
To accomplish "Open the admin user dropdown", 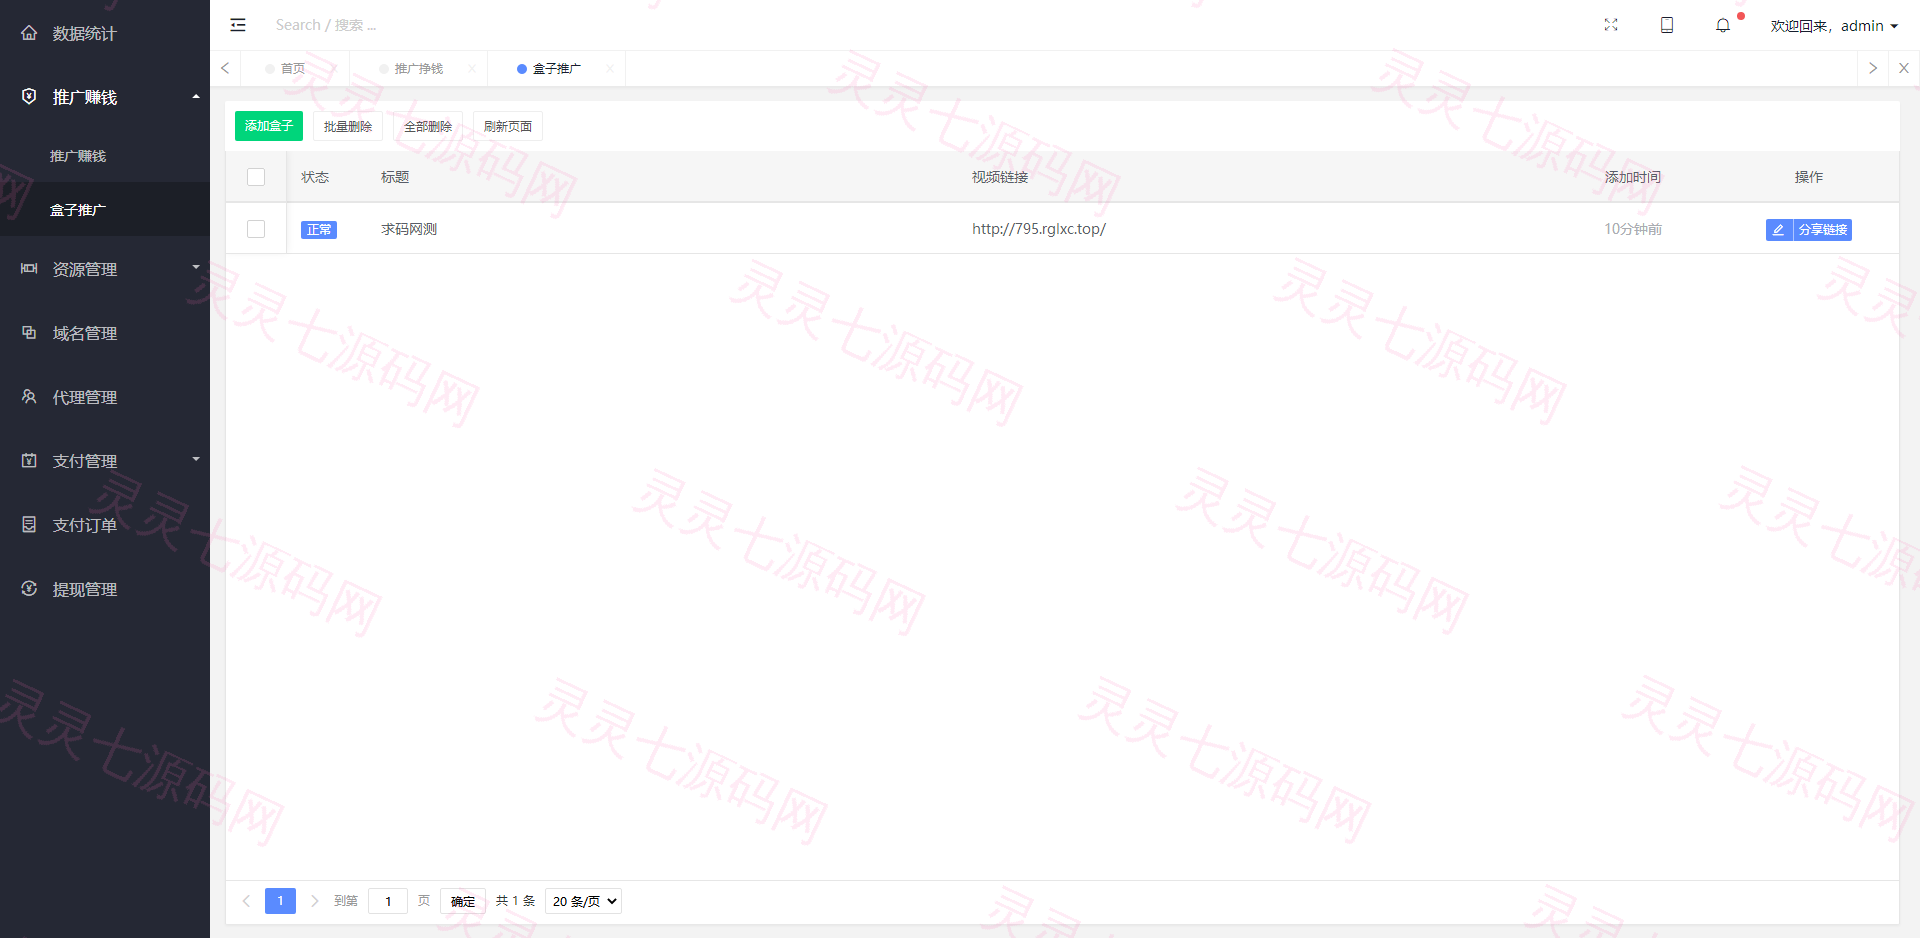I will (x=1834, y=26).
